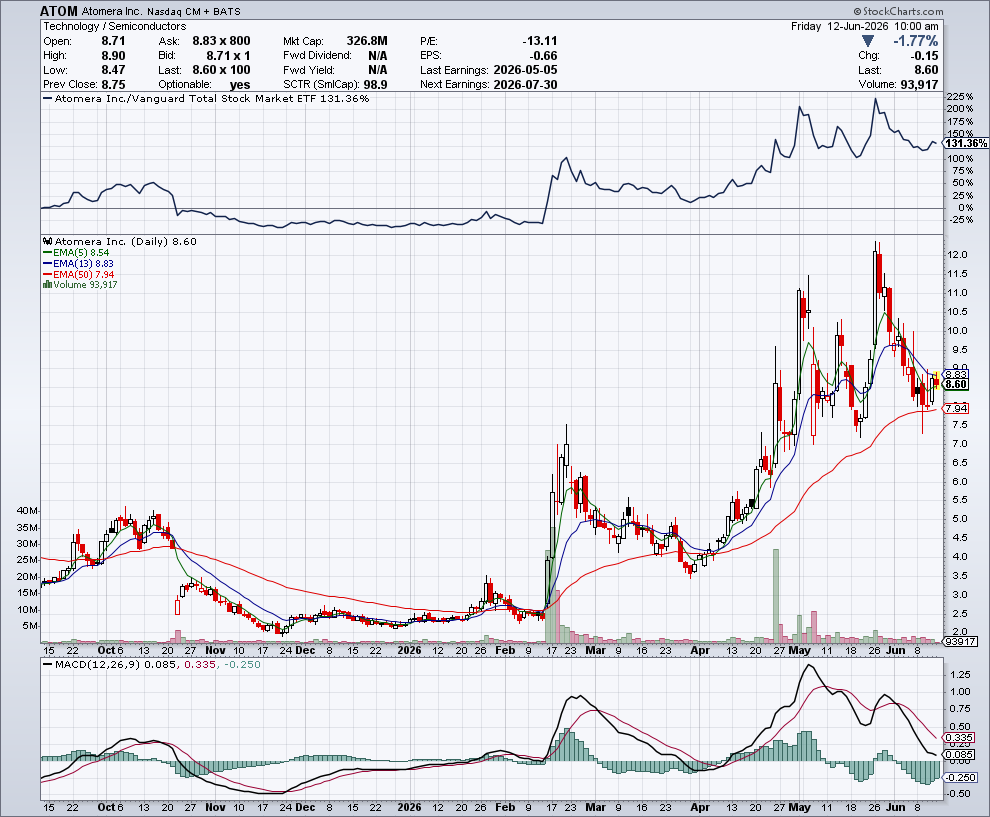The height and width of the screenshot is (817, 990).
Task: Click the blue line marker beside EMA(13)
Action: 47,263
